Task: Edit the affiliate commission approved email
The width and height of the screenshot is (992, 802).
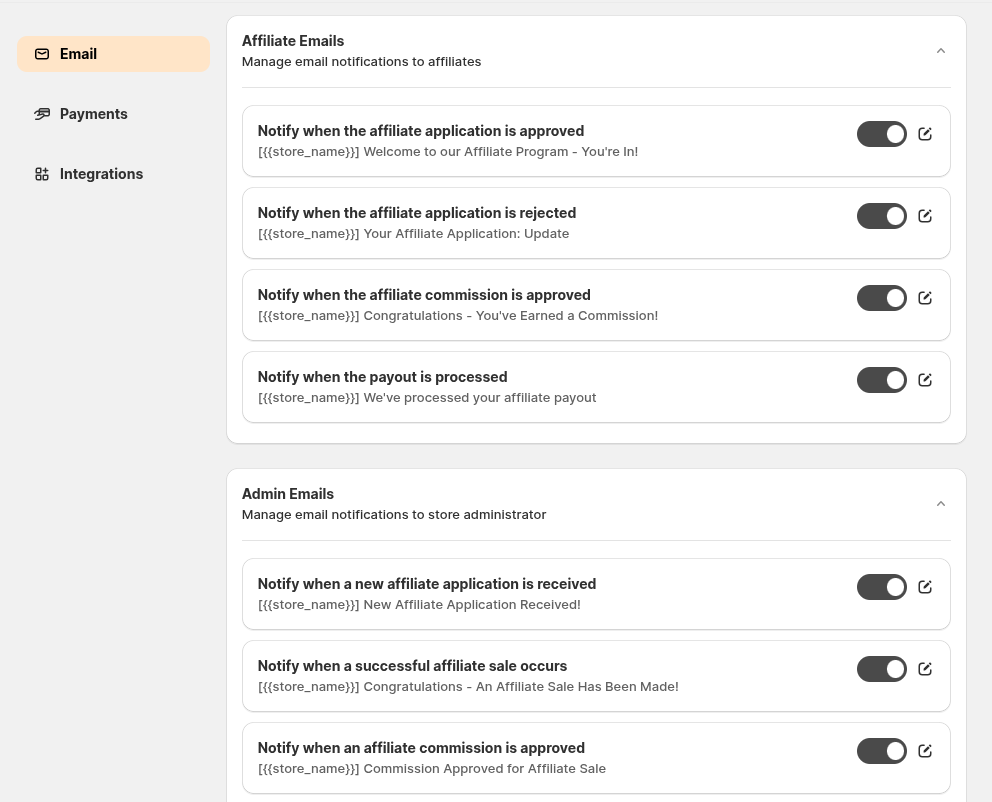Action: click(925, 298)
